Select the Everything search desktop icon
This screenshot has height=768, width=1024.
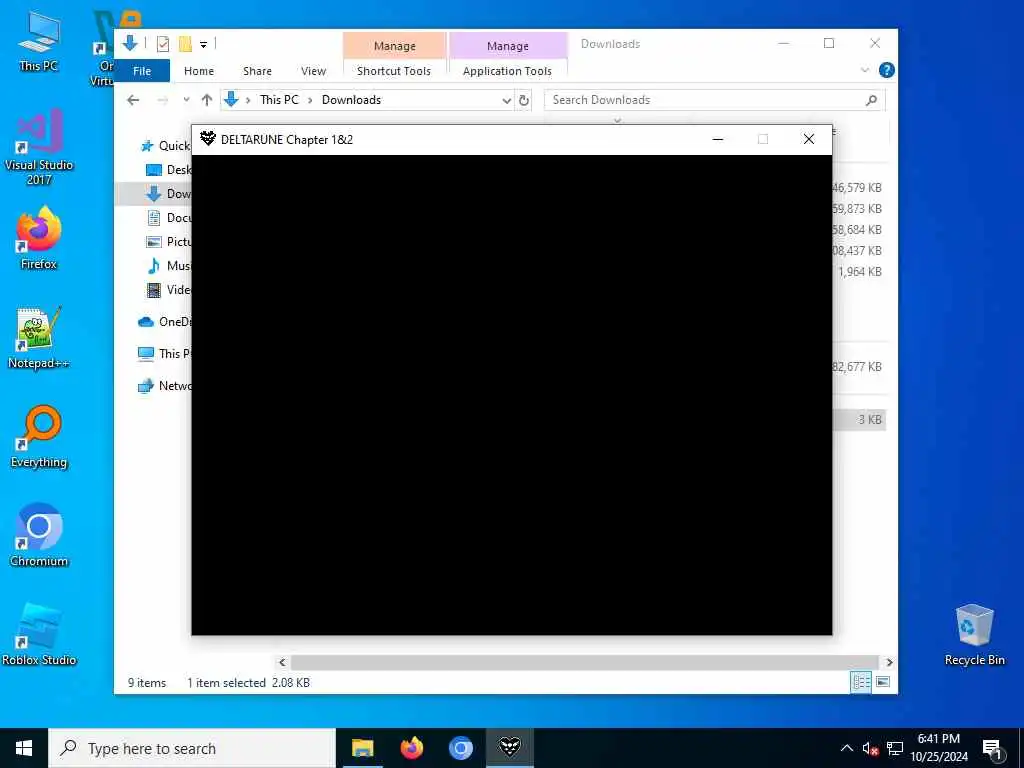39,437
